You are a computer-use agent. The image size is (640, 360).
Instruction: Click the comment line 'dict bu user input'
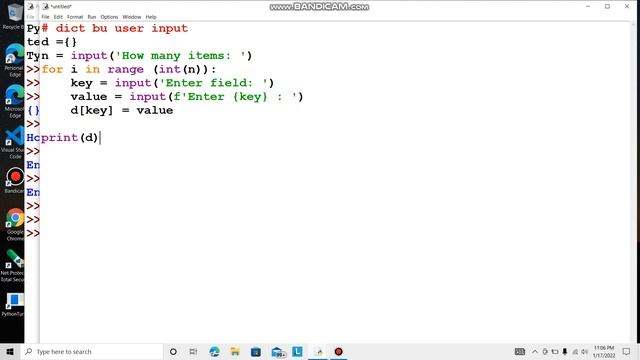115,28
